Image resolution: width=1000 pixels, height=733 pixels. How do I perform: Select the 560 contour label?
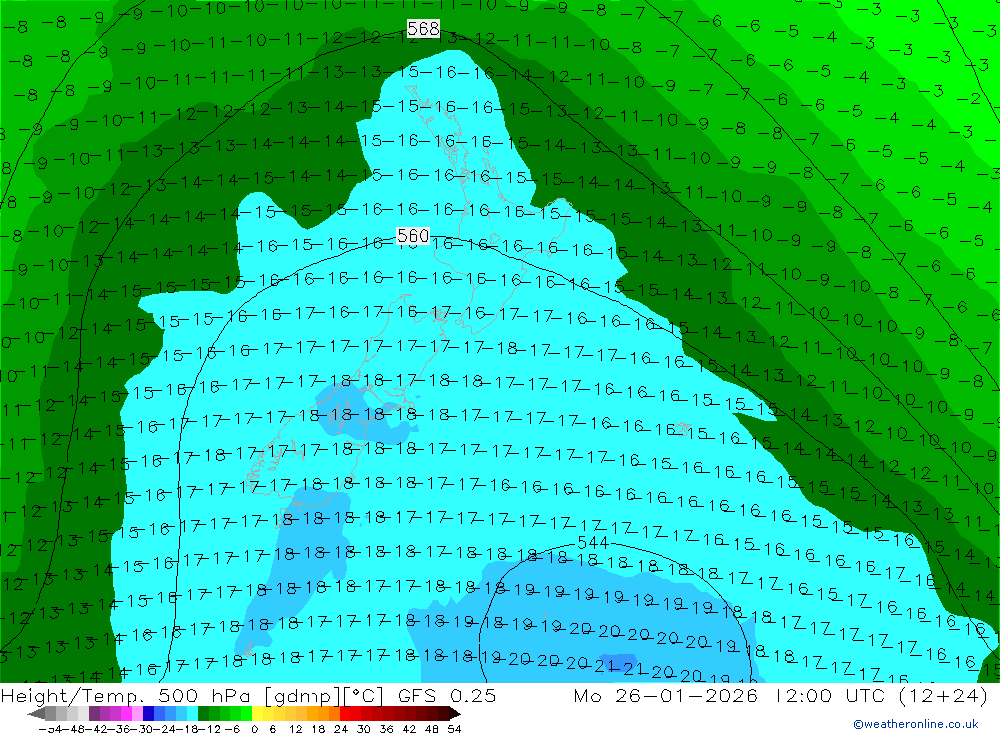point(413,236)
